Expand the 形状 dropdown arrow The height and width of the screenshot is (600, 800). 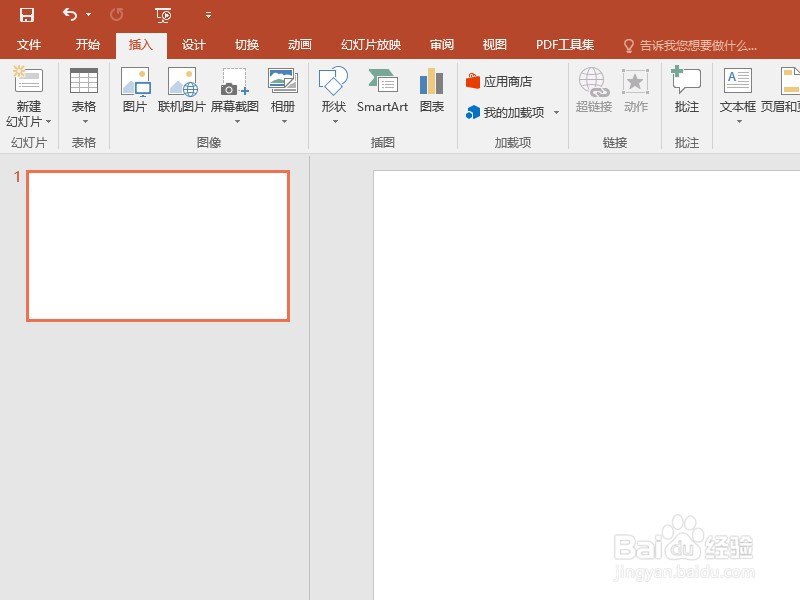pyautogui.click(x=335, y=122)
